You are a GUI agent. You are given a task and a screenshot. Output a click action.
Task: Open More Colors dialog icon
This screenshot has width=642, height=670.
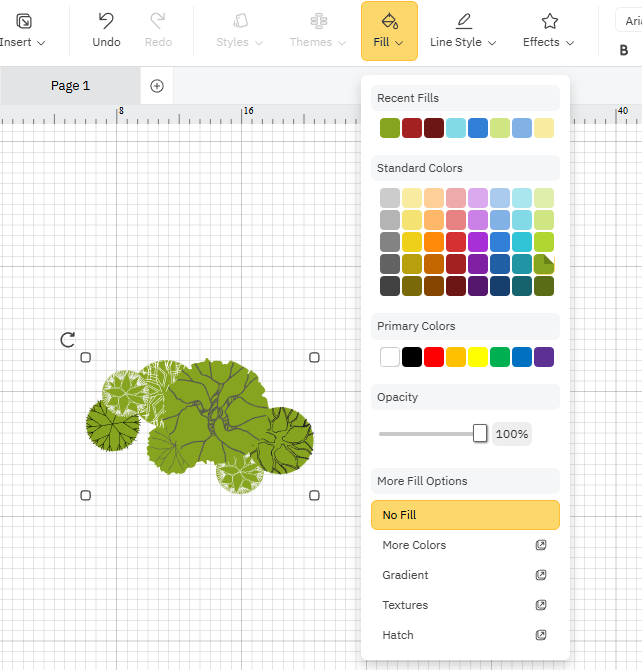(x=541, y=545)
